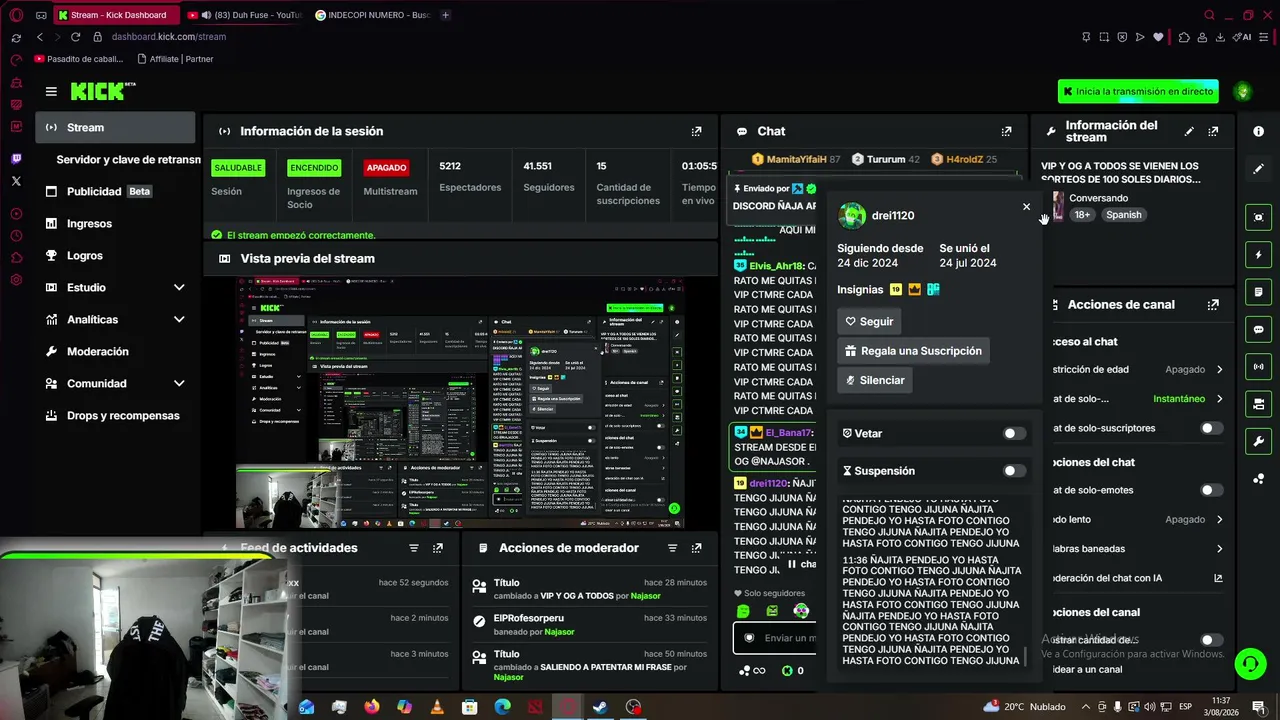The height and width of the screenshot is (720, 1280).
Task: Open the Palabras baneadas list
Action: [x=1137, y=549]
